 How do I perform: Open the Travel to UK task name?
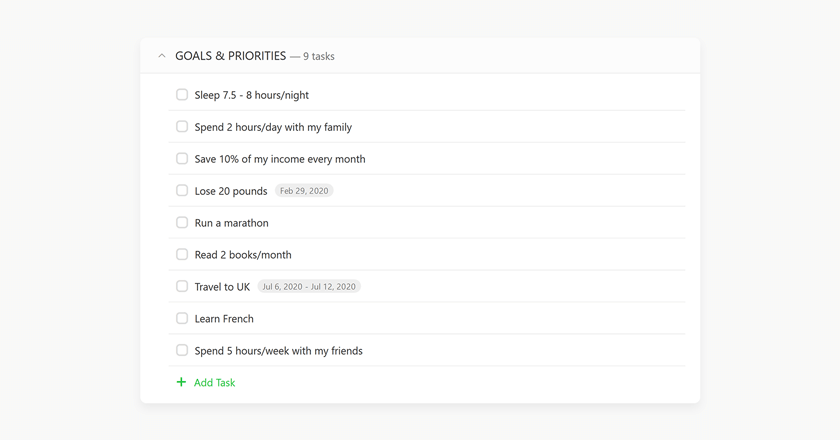[222, 287]
